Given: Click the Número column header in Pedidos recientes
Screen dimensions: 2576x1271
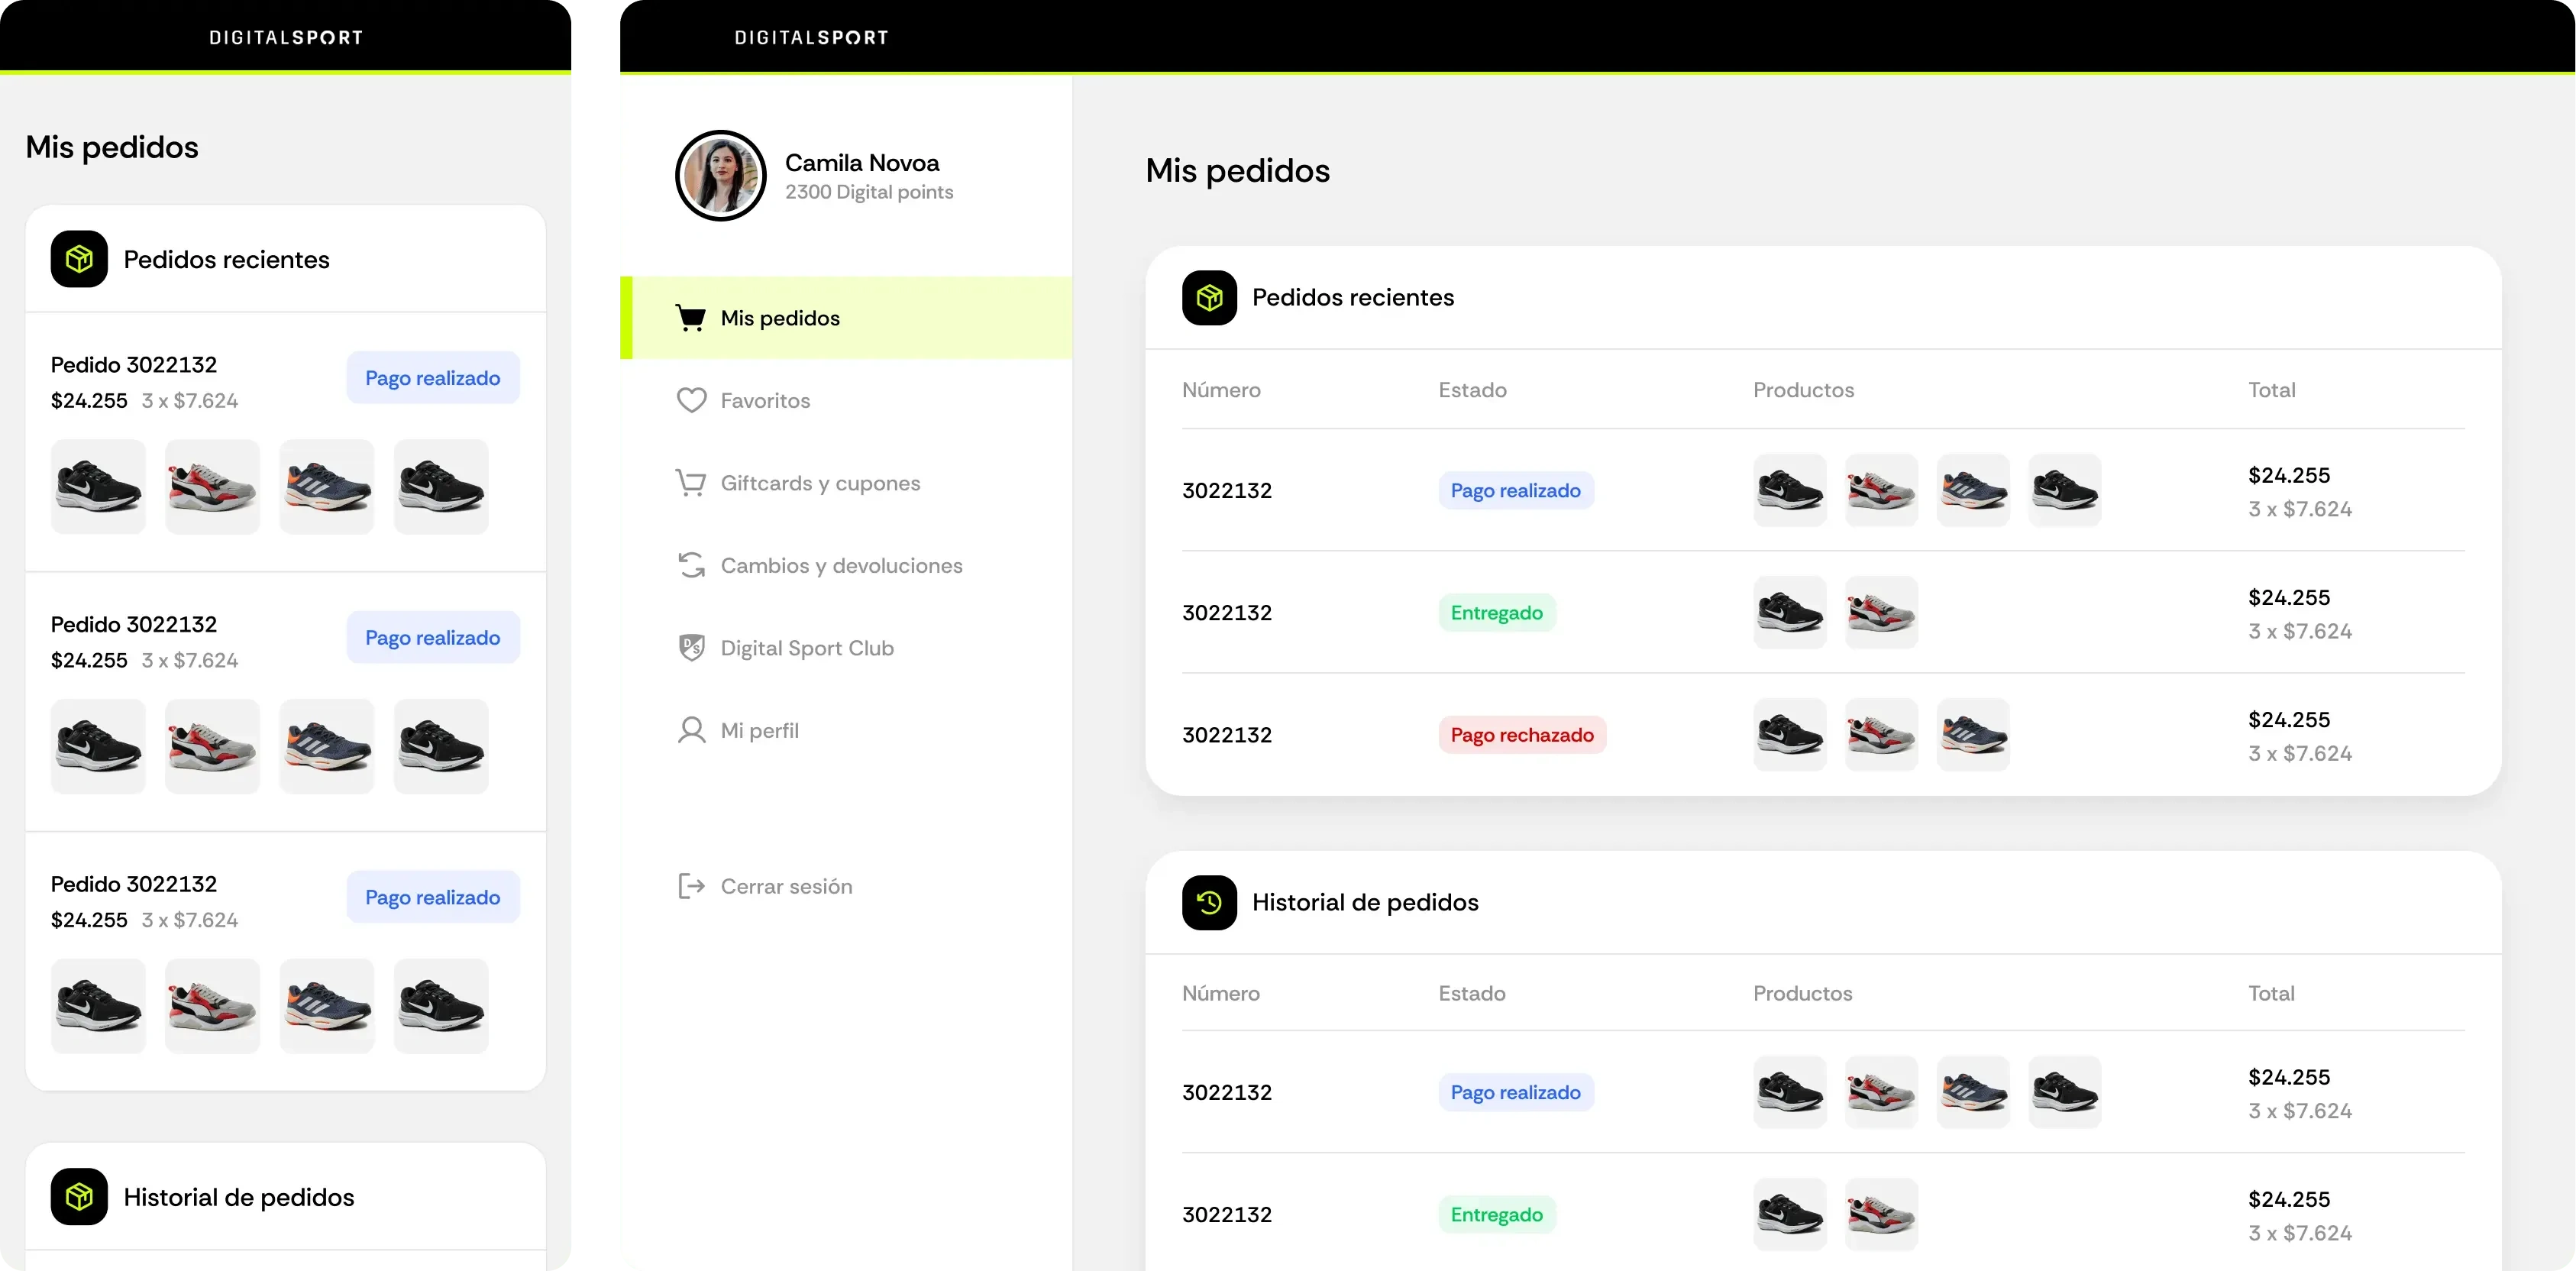Looking at the screenshot, I should pos(1221,390).
